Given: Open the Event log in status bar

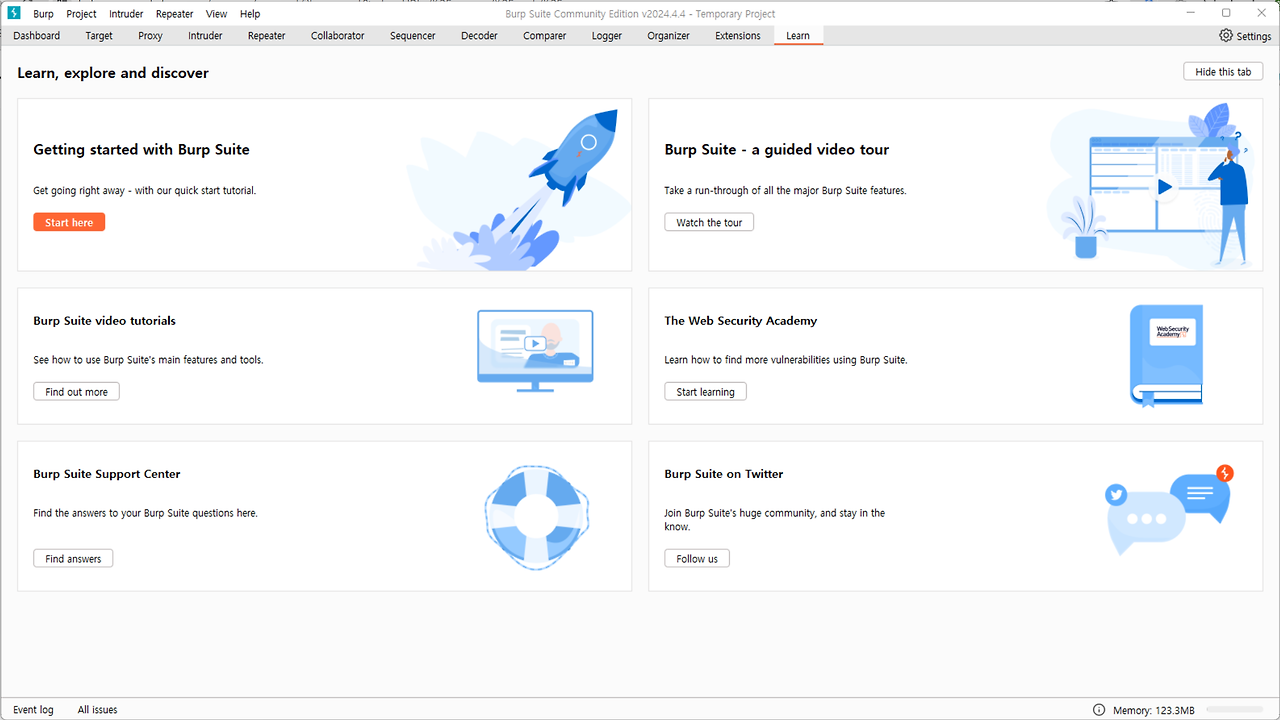Looking at the screenshot, I should pyautogui.click(x=33, y=710).
